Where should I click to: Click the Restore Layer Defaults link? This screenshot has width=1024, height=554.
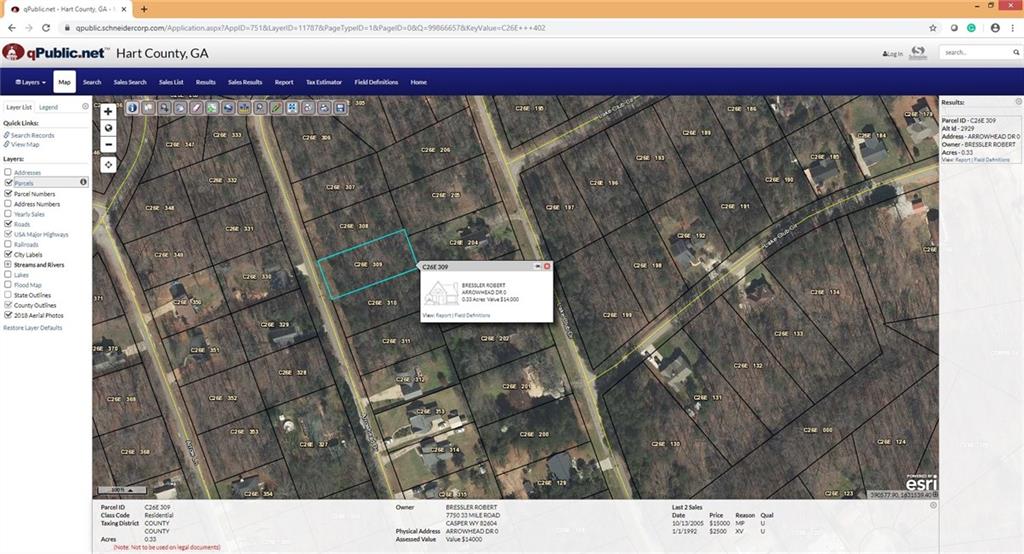pos(33,327)
